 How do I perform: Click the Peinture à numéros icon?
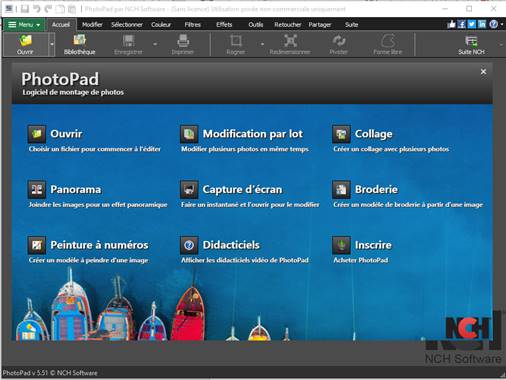[x=37, y=245]
